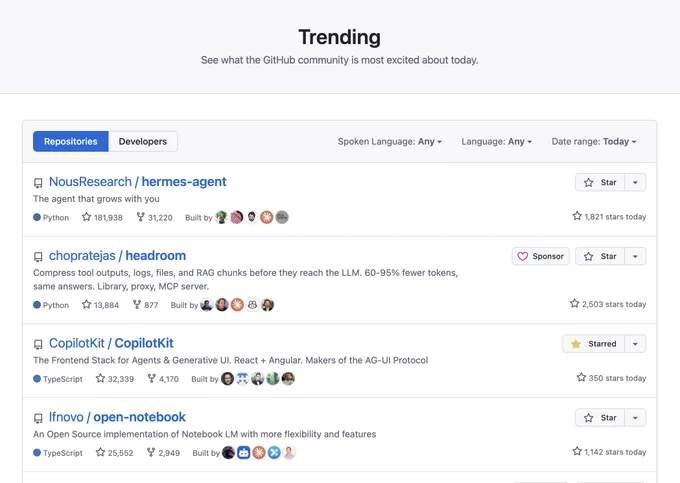Open first contributor avatar in headroom row
Screen dimensions: 680x483
point(206,305)
